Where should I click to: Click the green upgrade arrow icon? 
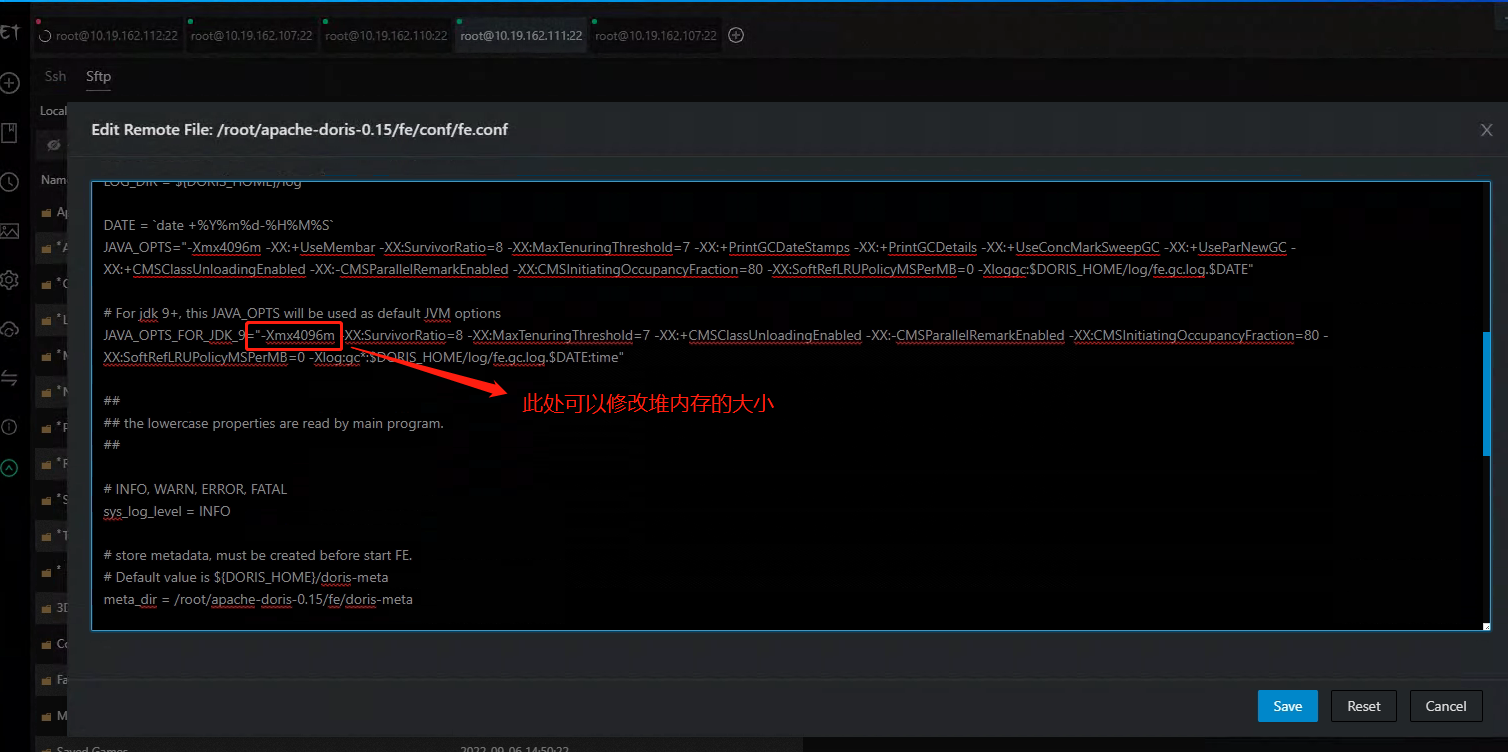click(x=10, y=467)
